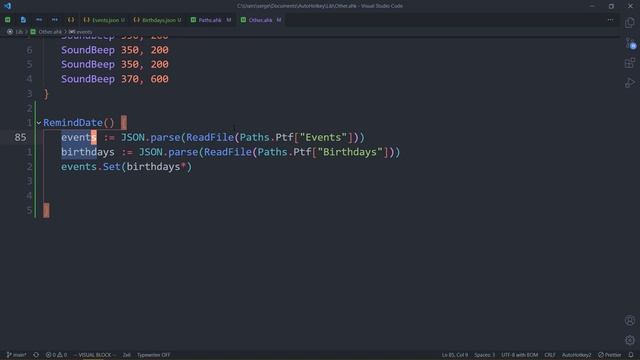The width and height of the screenshot is (640, 360).
Task: Click events.Set in the code
Action: coord(91,167)
